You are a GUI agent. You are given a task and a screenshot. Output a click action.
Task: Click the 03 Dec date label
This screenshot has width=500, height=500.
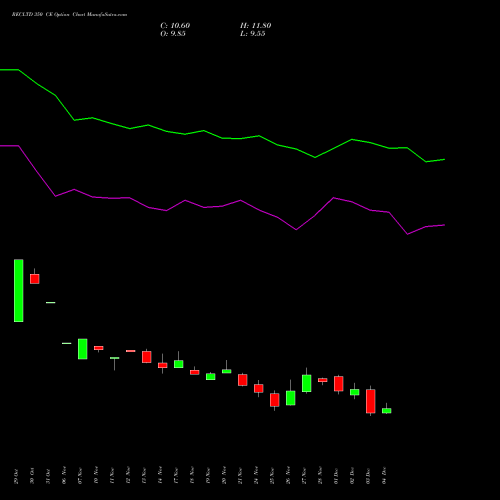(368, 476)
